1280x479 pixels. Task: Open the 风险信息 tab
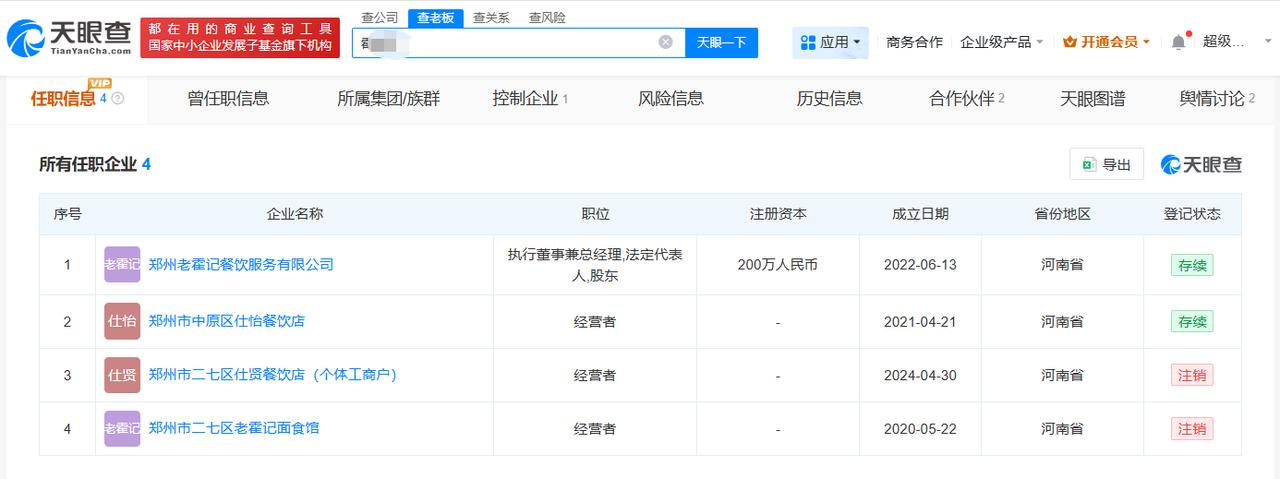tap(671, 99)
